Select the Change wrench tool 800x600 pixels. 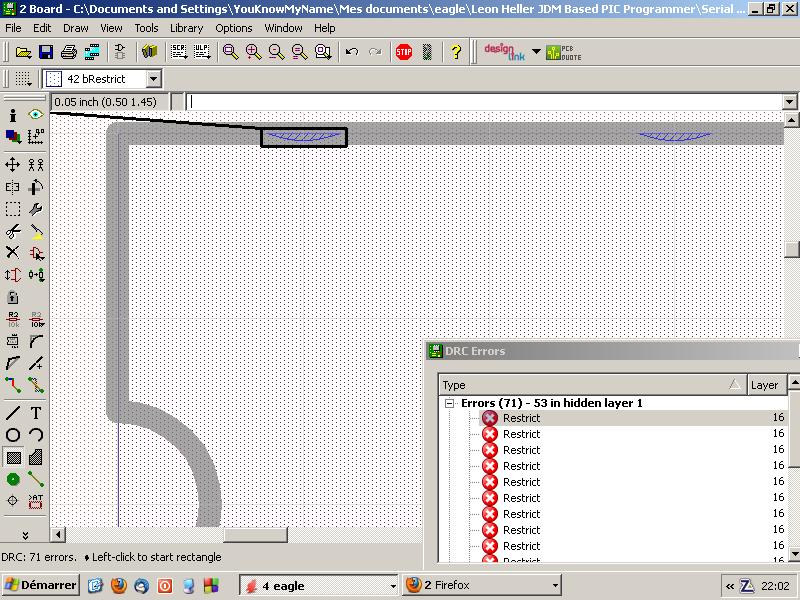(36, 209)
